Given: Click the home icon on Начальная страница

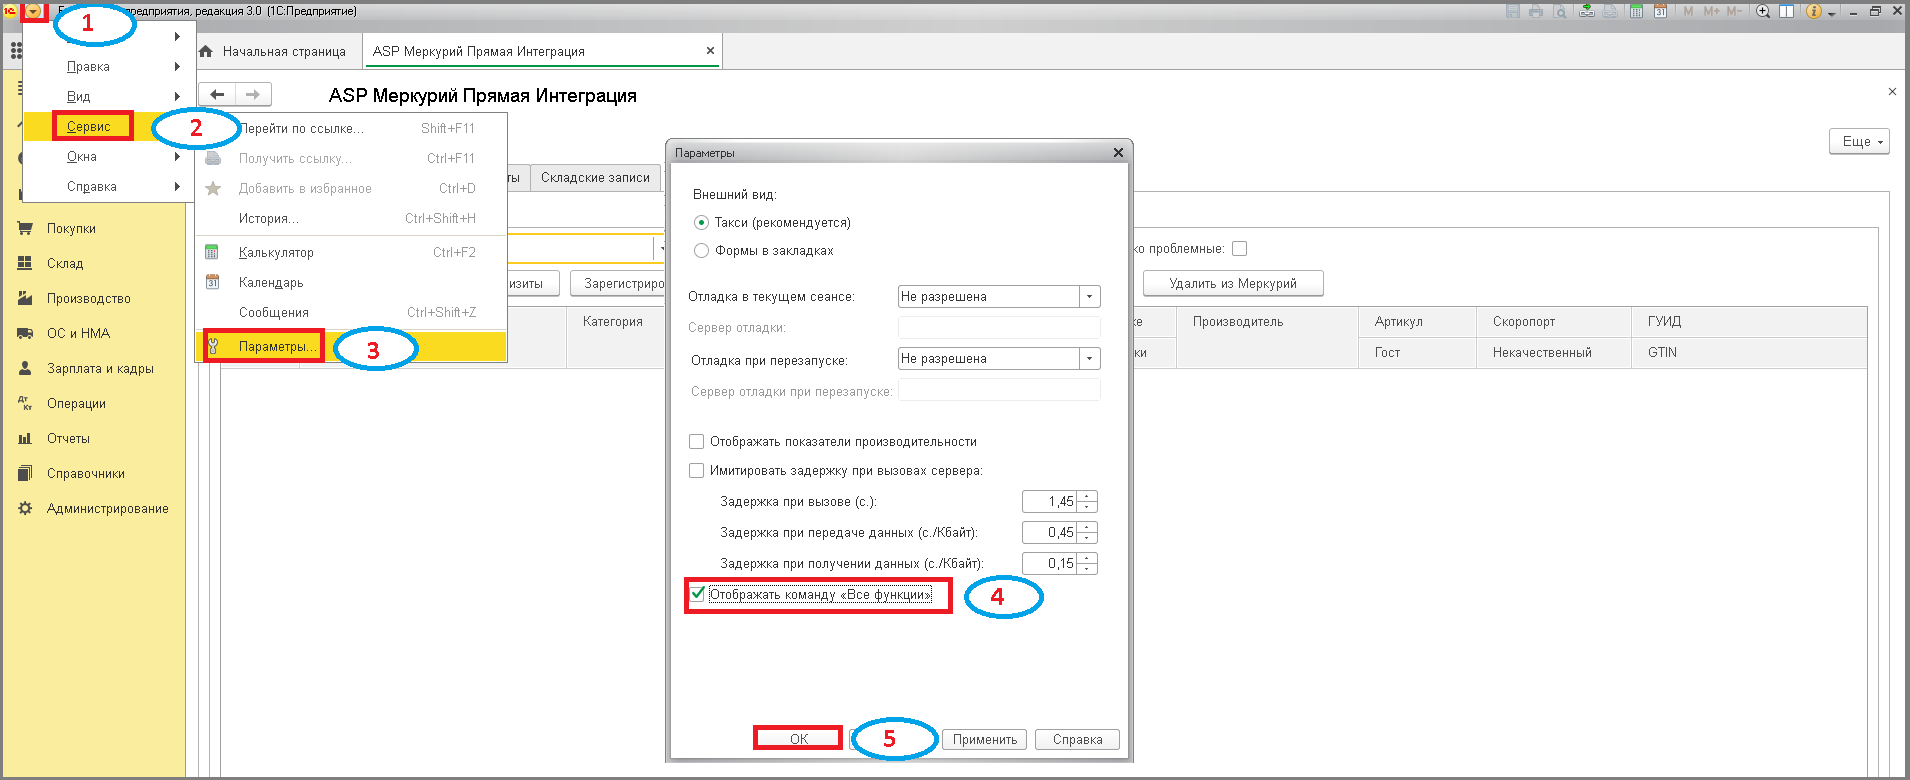Looking at the screenshot, I should click(206, 51).
